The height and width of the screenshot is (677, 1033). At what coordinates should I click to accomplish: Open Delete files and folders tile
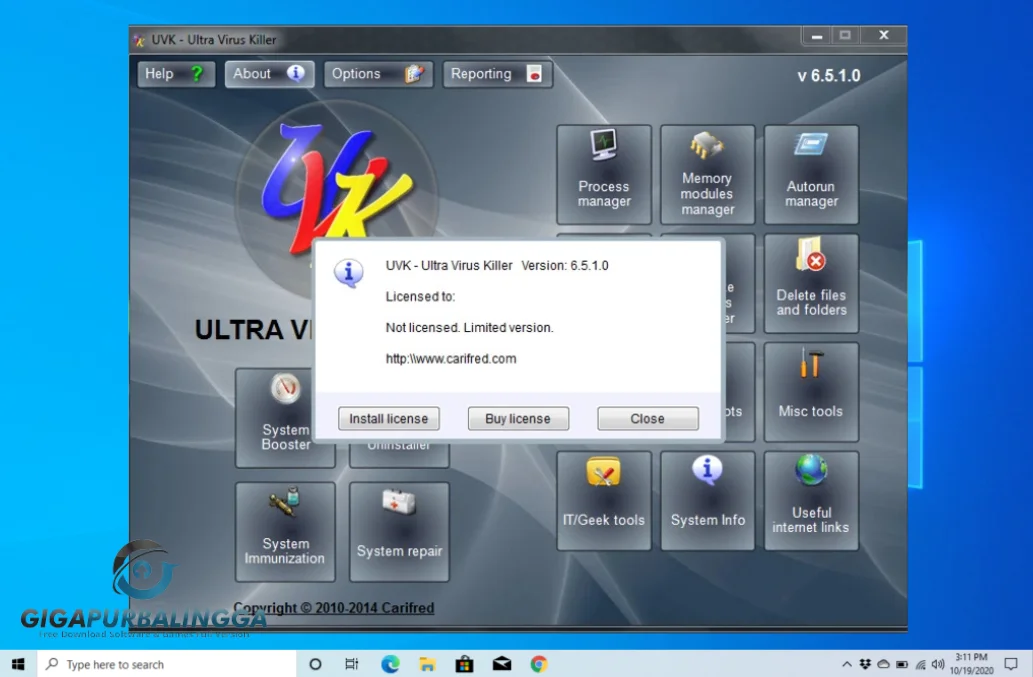pos(811,283)
